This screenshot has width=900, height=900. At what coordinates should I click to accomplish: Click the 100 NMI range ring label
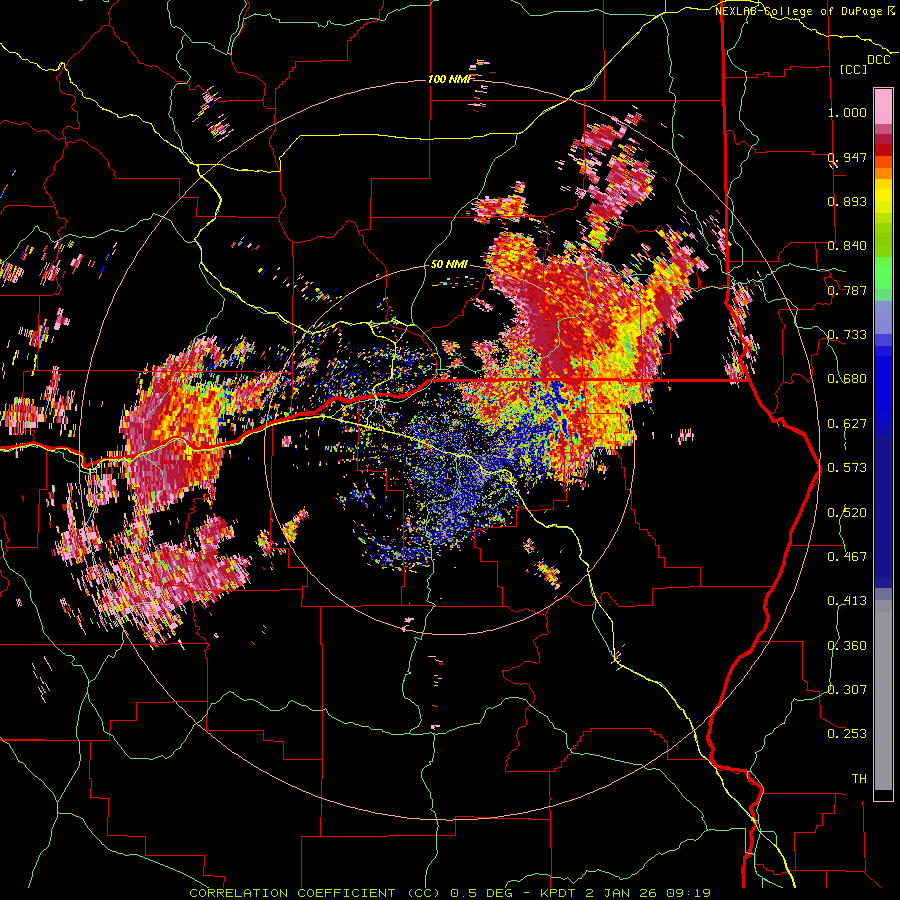click(449, 79)
